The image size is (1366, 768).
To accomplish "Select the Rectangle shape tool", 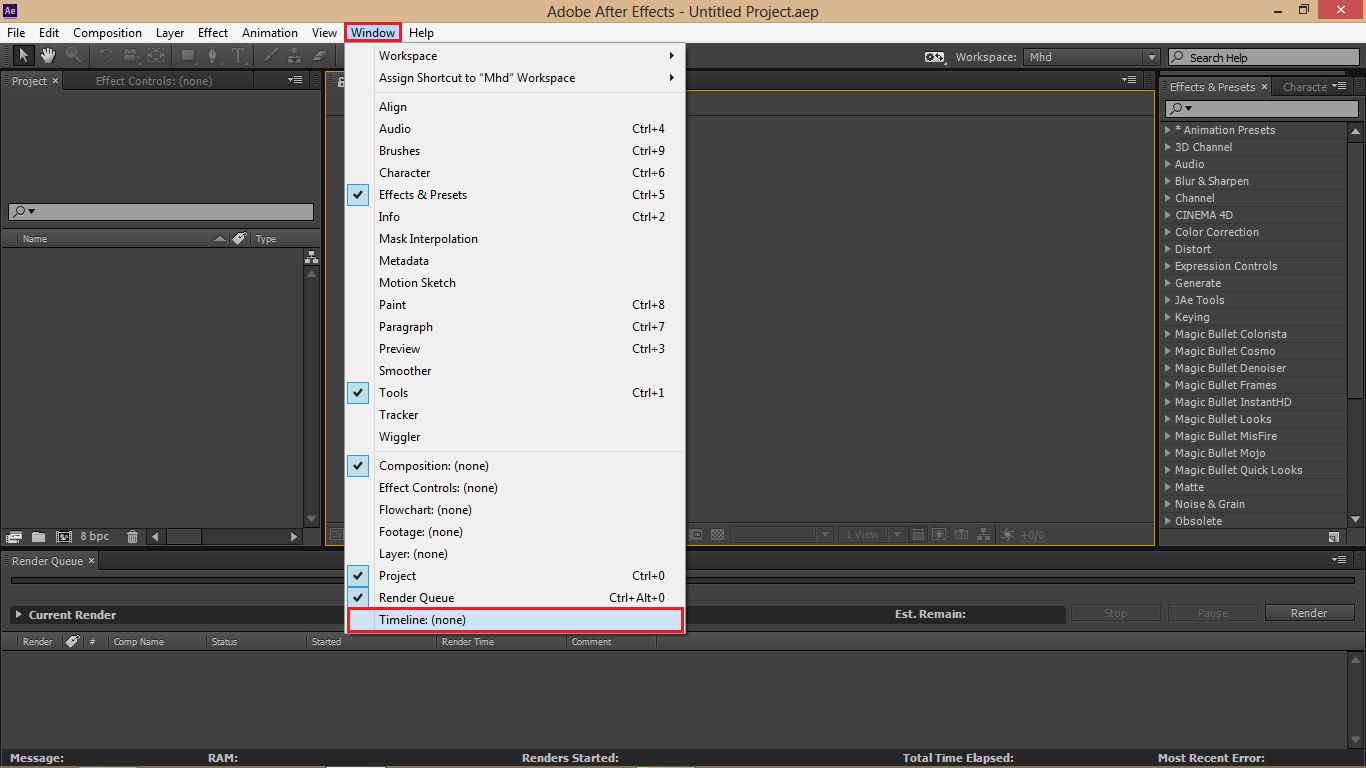I will pyautogui.click(x=189, y=56).
